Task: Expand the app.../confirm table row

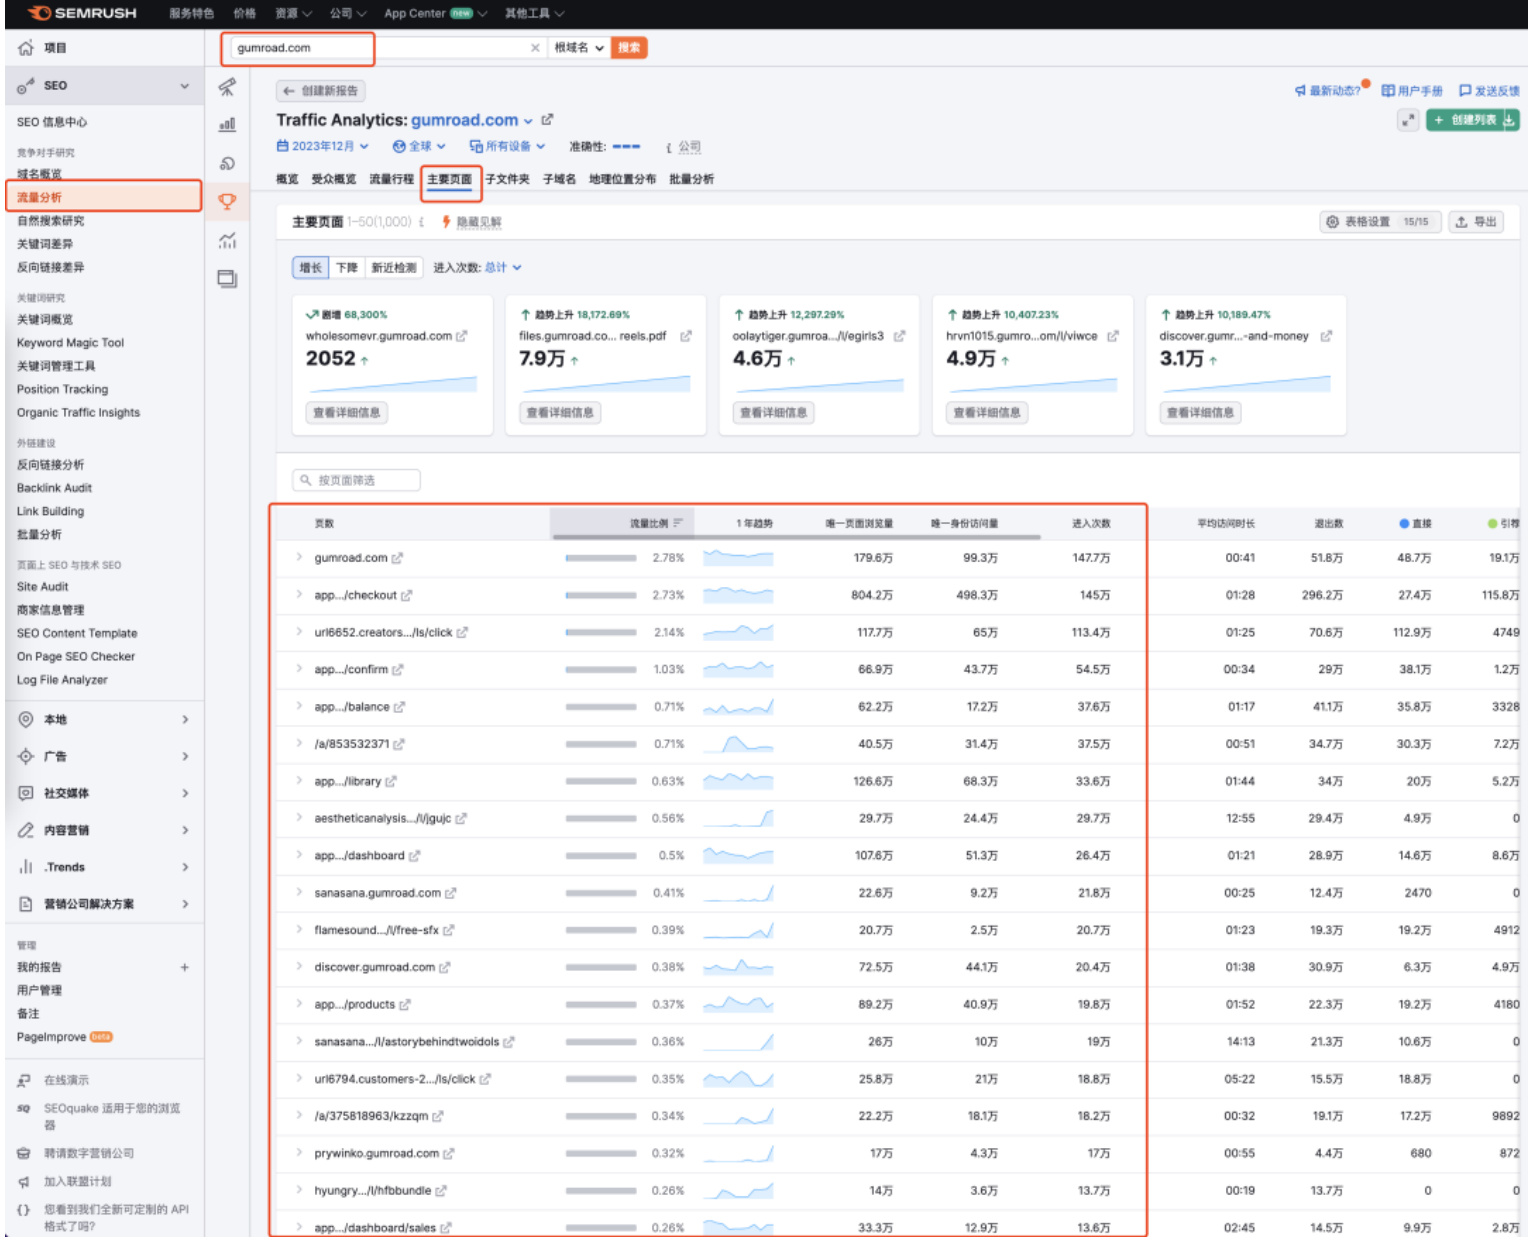Action: pos(299,669)
